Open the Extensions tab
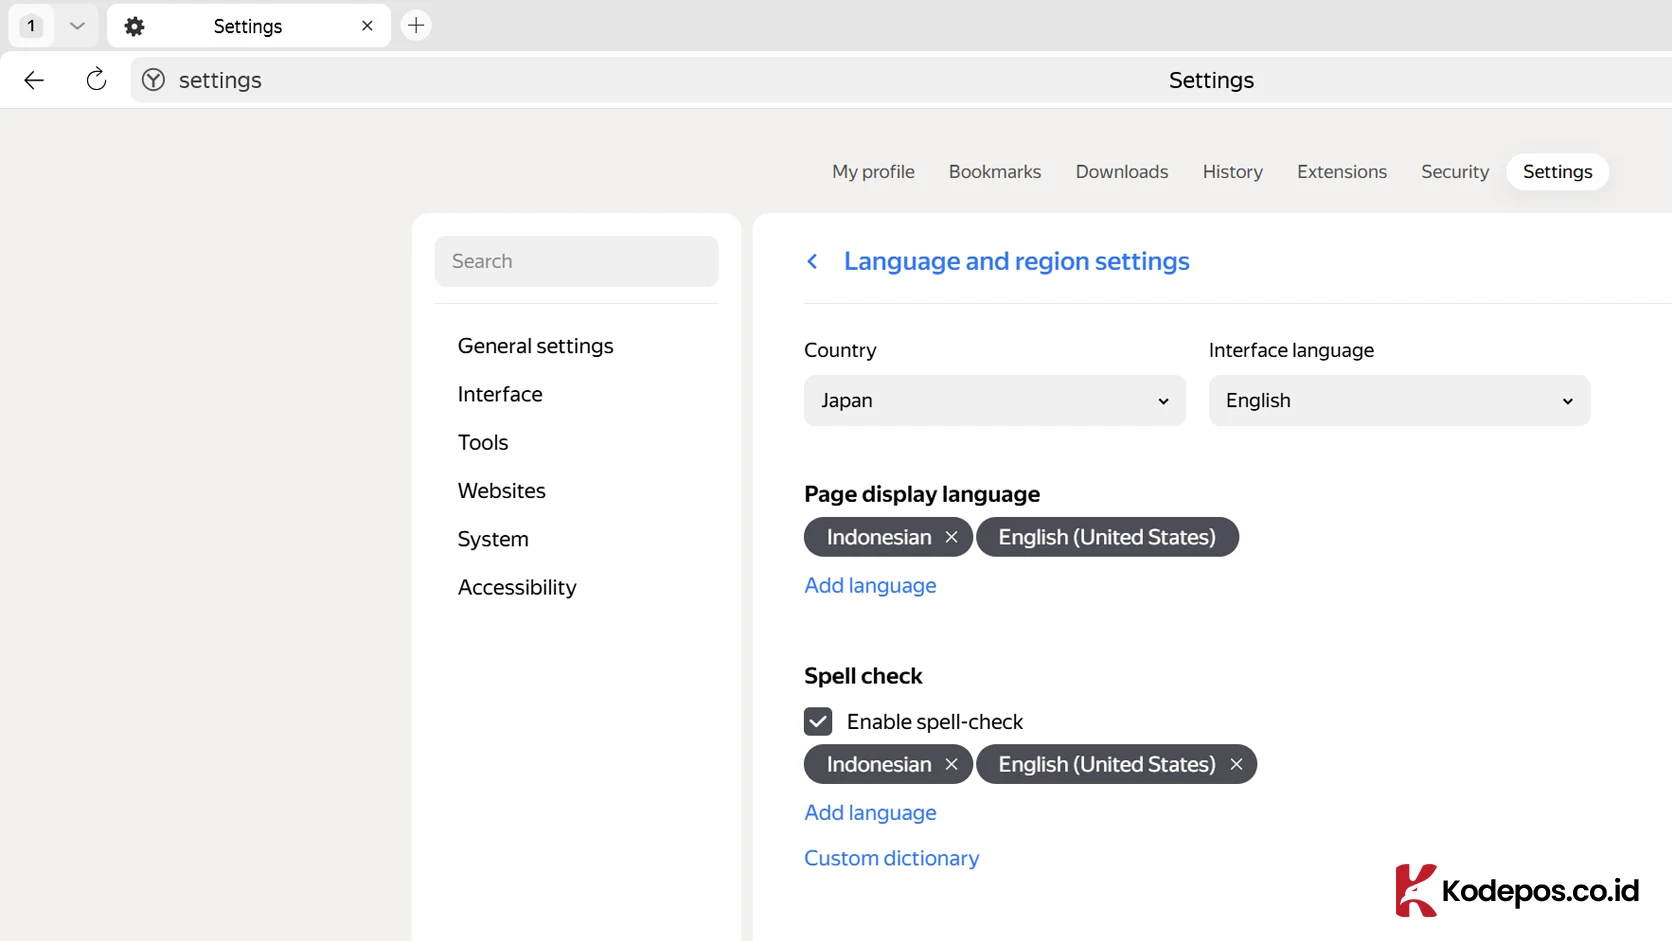Image resolution: width=1672 pixels, height=941 pixels. (1342, 171)
